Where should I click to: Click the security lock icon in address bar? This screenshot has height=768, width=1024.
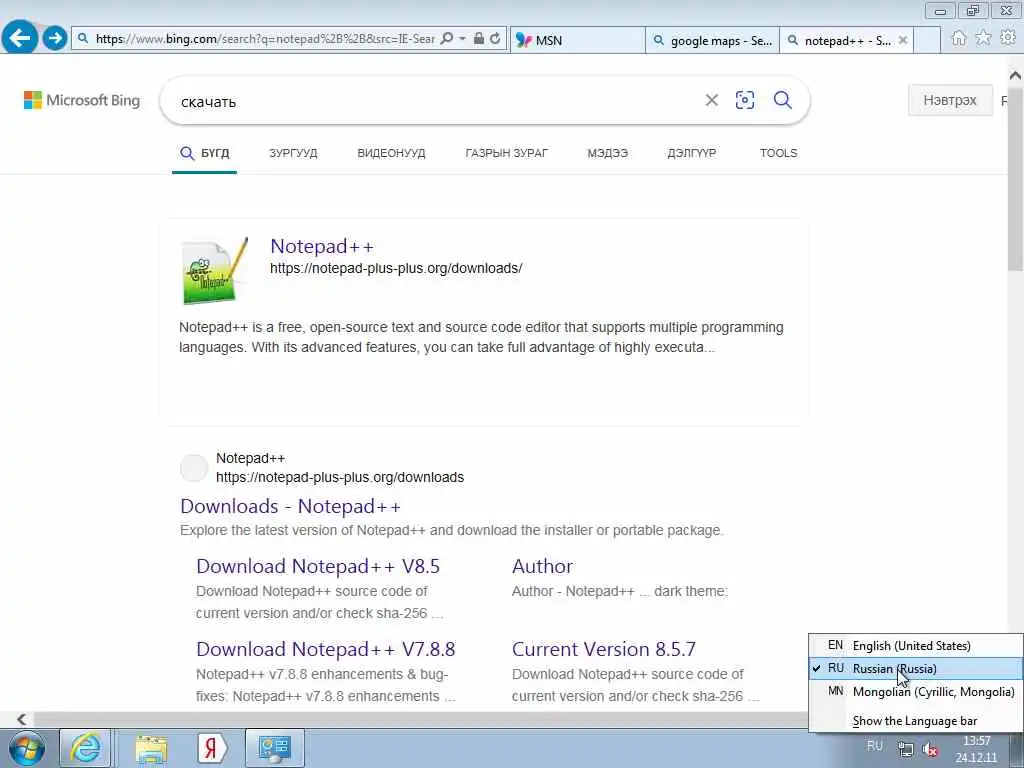[479, 39]
